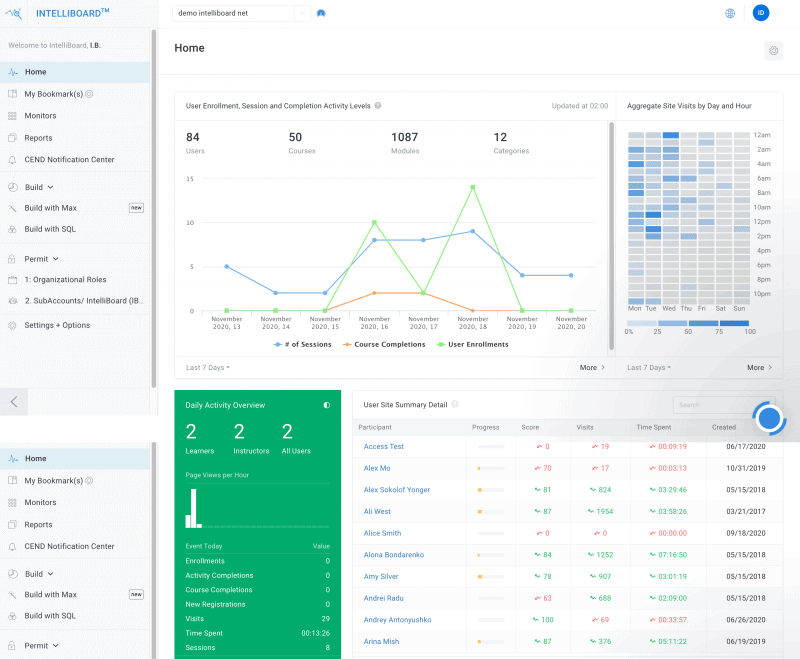800x659 pixels.
Task: Toggle Course Completions legend series
Action: point(384,344)
